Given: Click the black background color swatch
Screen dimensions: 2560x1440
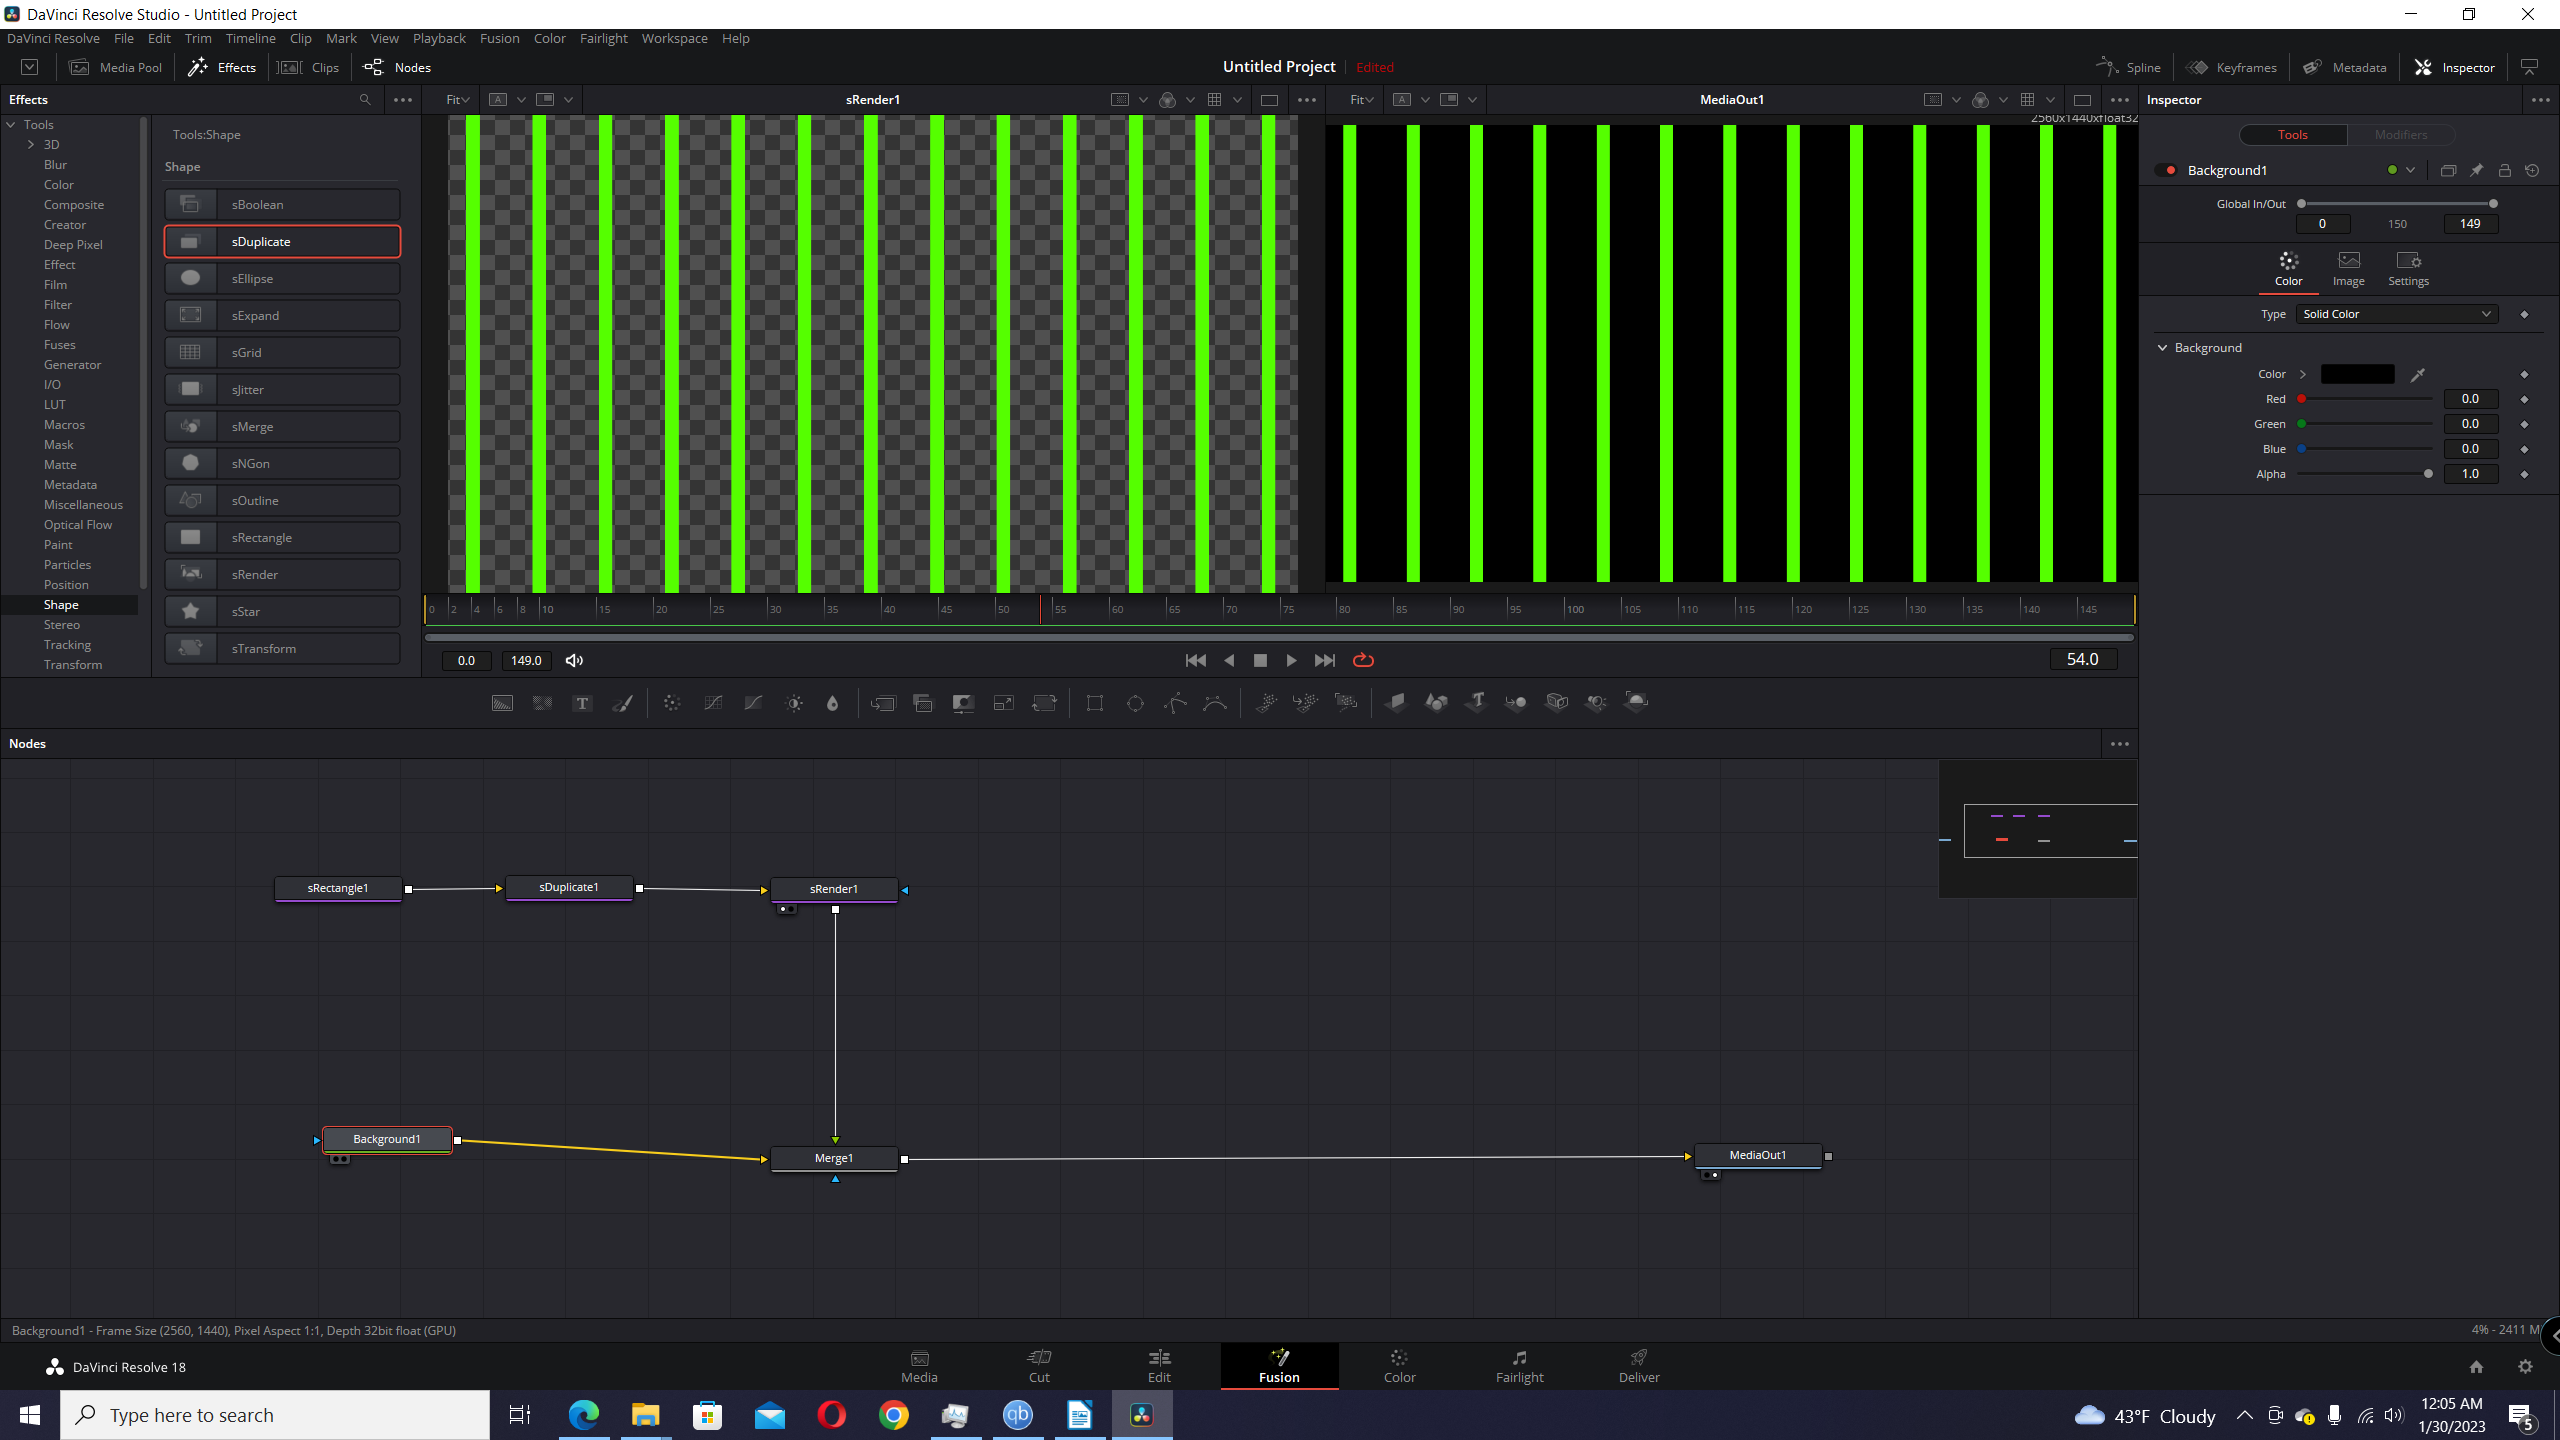Looking at the screenshot, I should click(x=2357, y=374).
